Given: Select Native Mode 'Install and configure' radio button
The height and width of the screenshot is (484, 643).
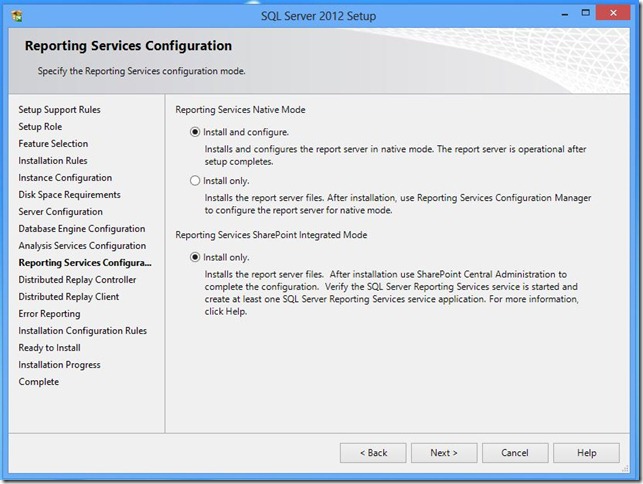Looking at the screenshot, I should 195,132.
